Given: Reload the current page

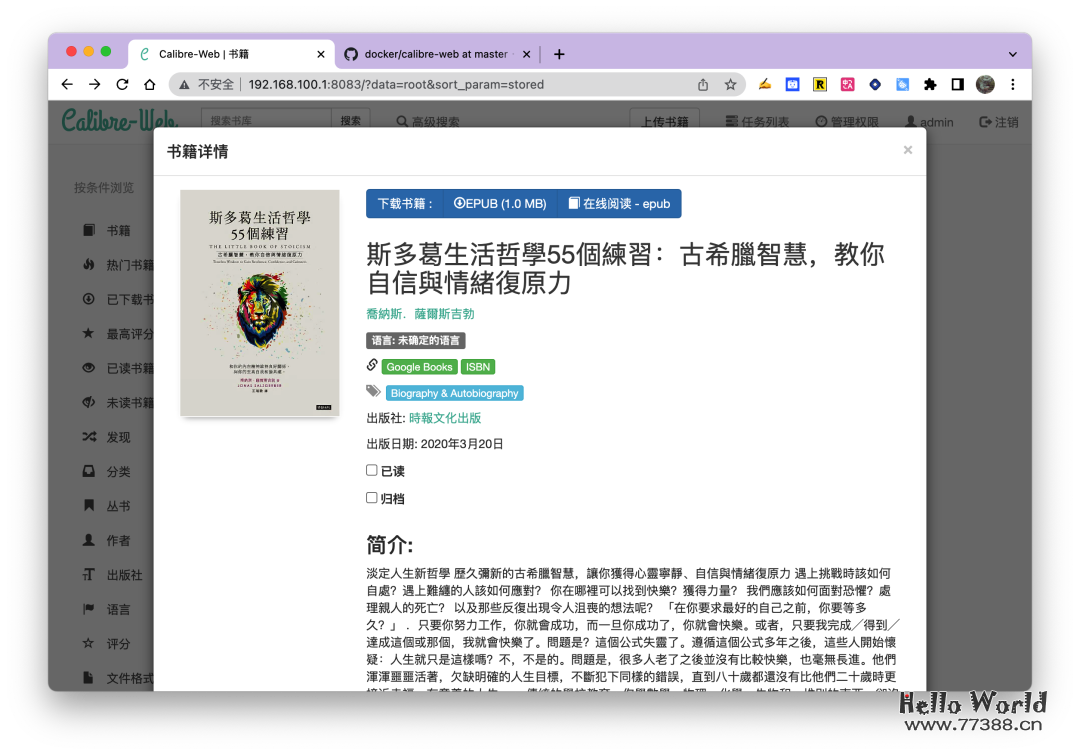Looking at the screenshot, I should coord(122,84).
